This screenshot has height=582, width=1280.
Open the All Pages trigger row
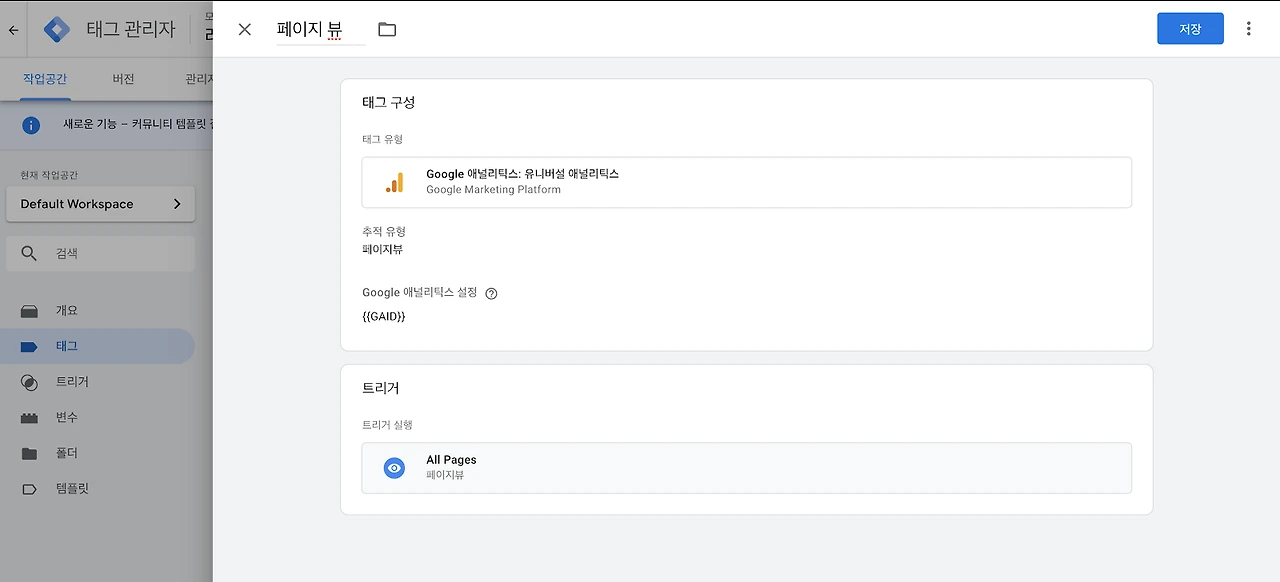tap(746, 468)
